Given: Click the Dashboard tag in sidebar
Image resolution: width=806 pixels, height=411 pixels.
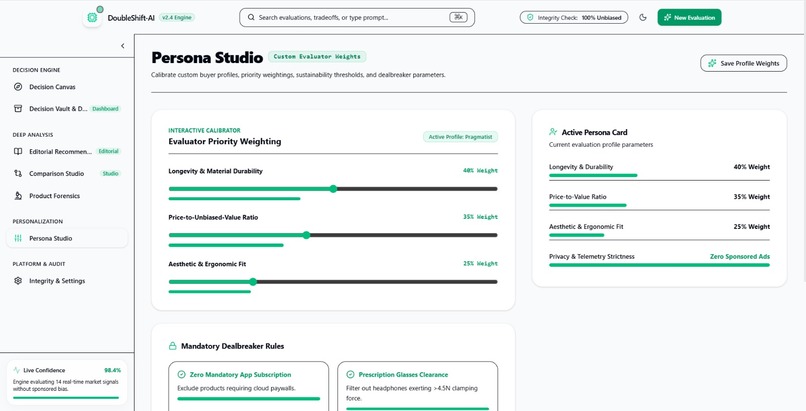Looking at the screenshot, I should click(105, 108).
